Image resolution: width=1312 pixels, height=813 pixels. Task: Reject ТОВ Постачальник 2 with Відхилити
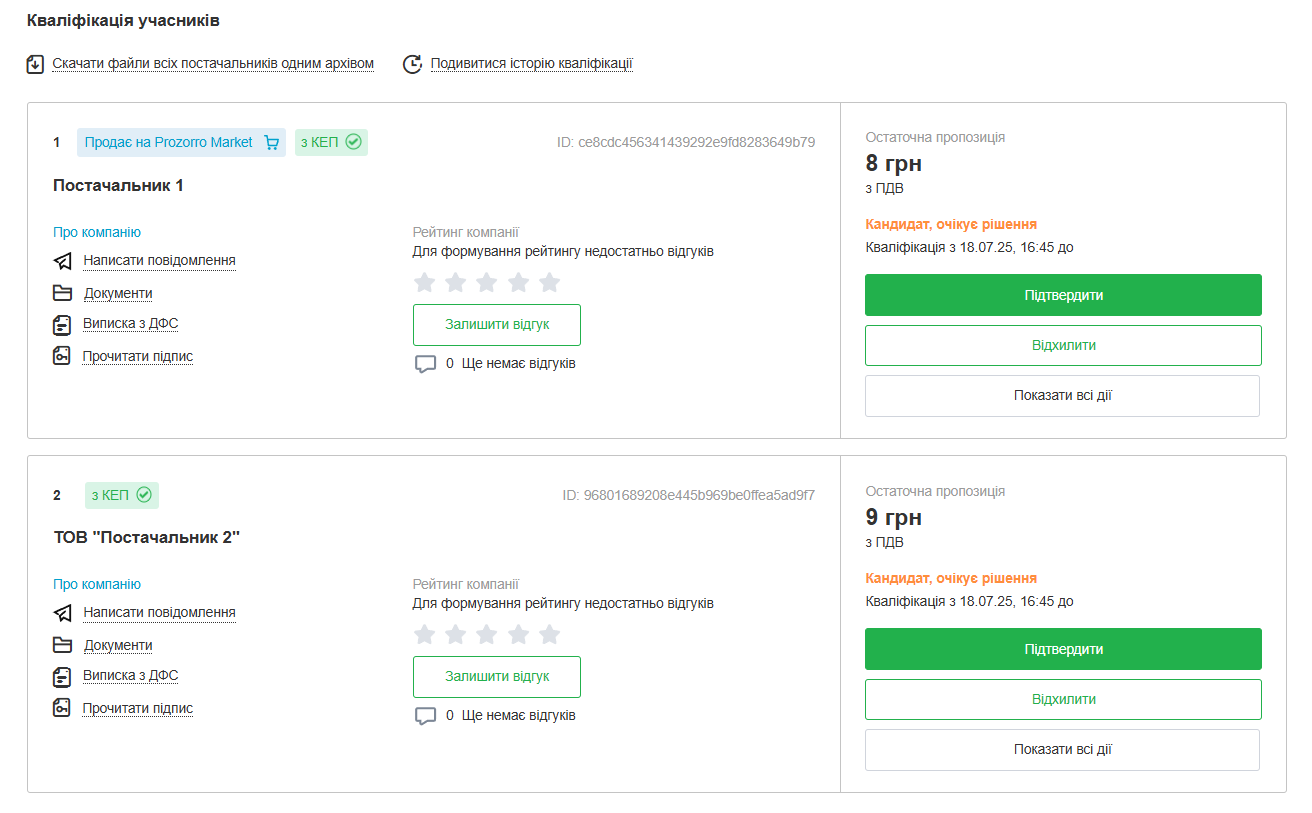point(1063,699)
